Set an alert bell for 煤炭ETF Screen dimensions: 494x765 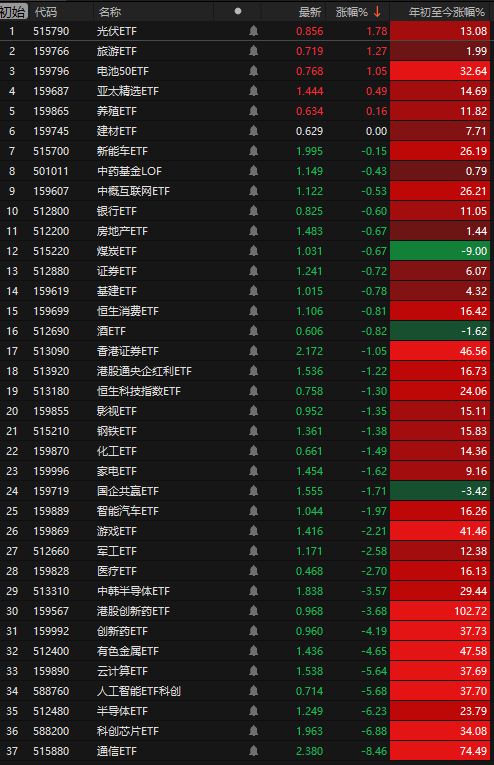[253, 251]
